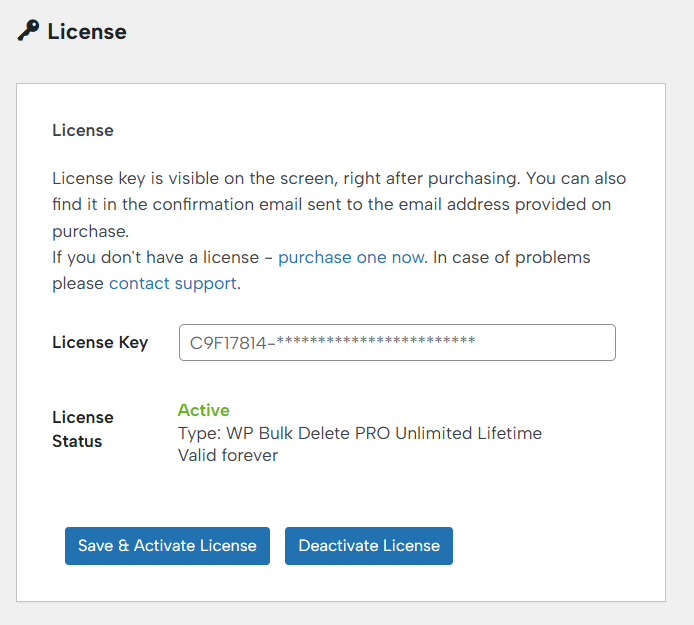Click the License Status label
Screen dimensions: 694x625
pyautogui.click(x=83, y=429)
